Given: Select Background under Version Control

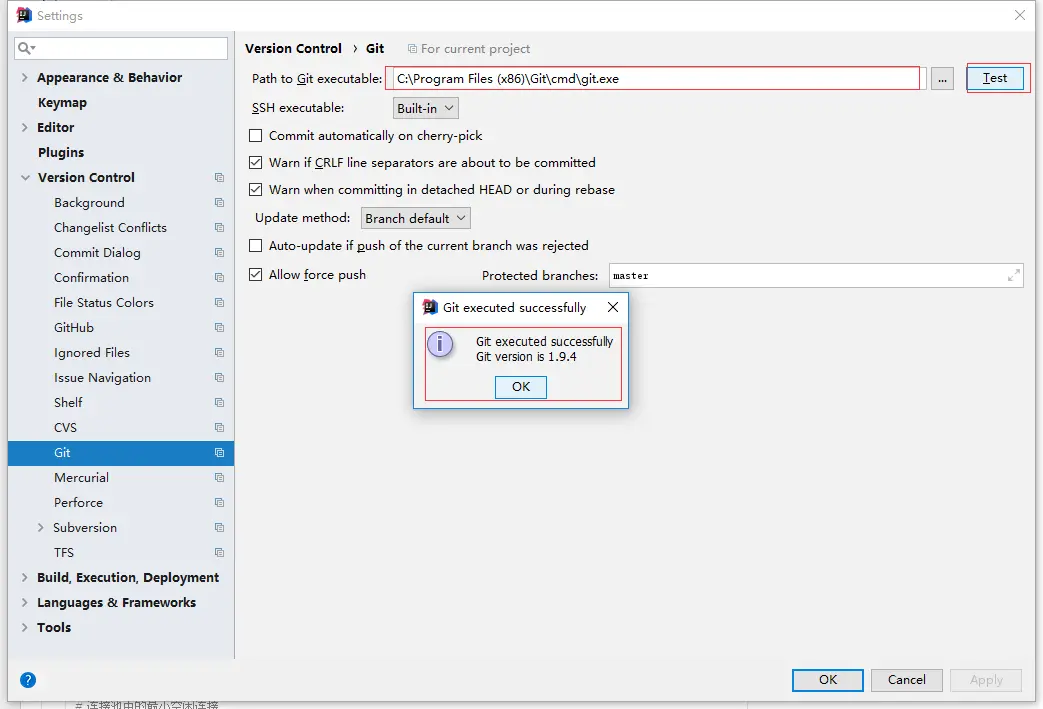Looking at the screenshot, I should (x=89, y=202).
